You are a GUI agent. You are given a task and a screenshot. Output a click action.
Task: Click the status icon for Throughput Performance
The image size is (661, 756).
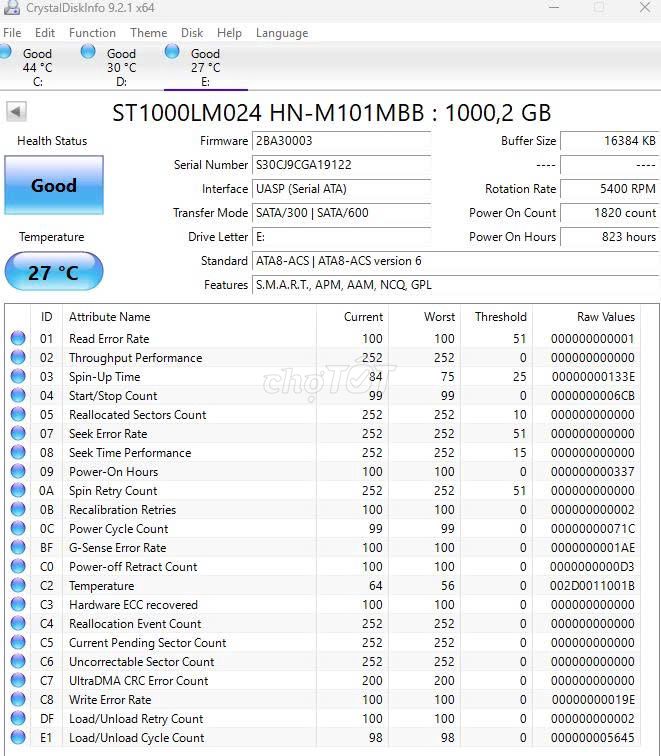point(18,357)
